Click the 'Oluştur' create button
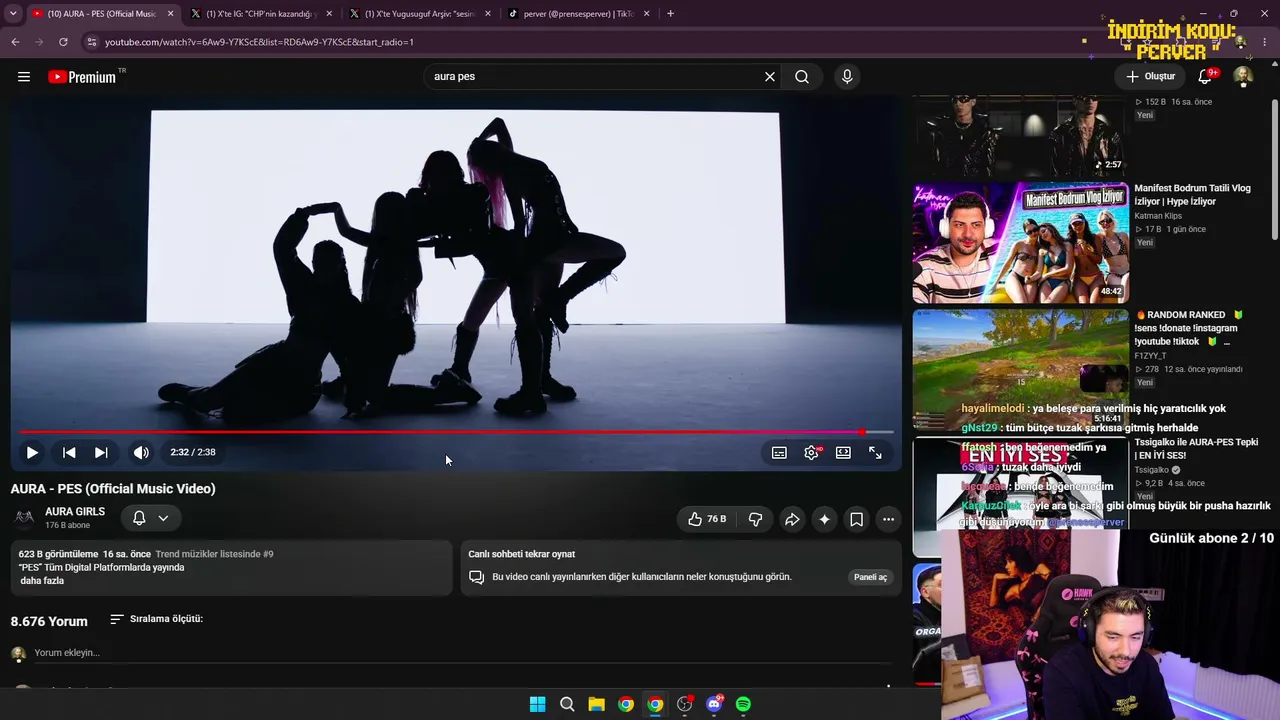 tap(1151, 77)
